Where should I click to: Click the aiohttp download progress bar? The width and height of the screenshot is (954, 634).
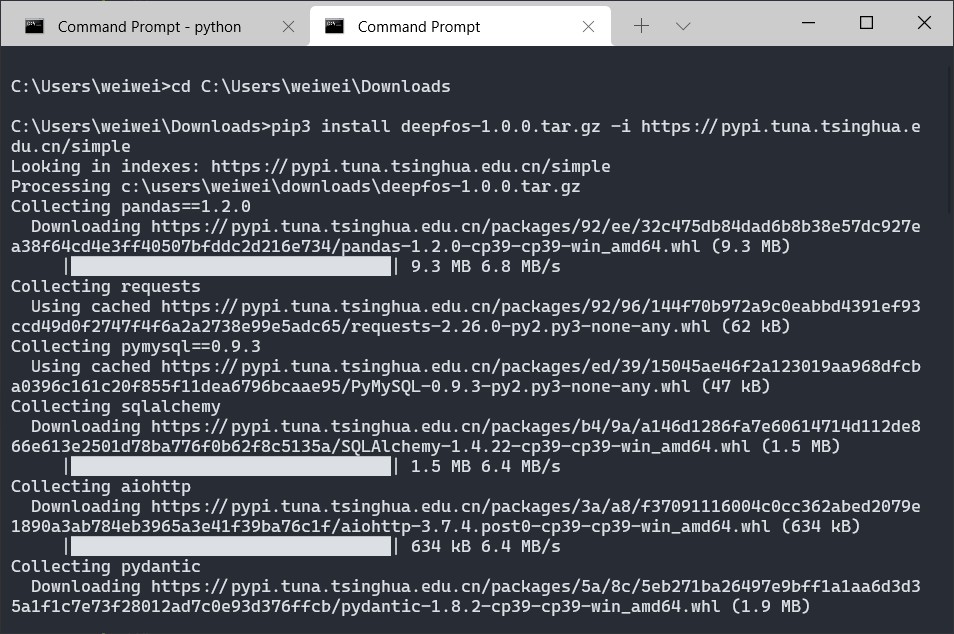point(230,546)
